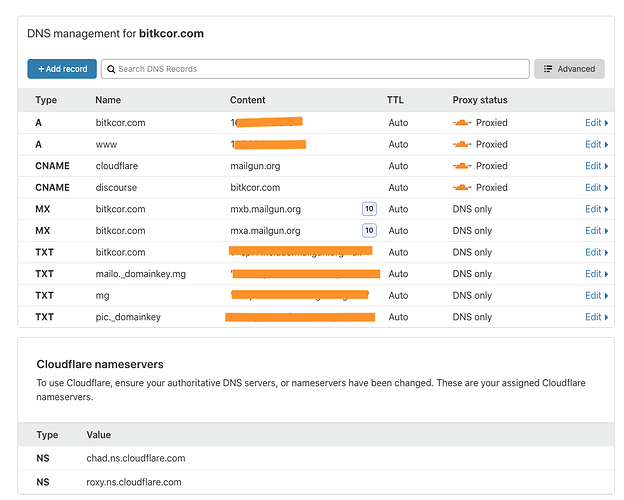
Task: Click the Value column header in nameservers table
Action: (x=99, y=435)
